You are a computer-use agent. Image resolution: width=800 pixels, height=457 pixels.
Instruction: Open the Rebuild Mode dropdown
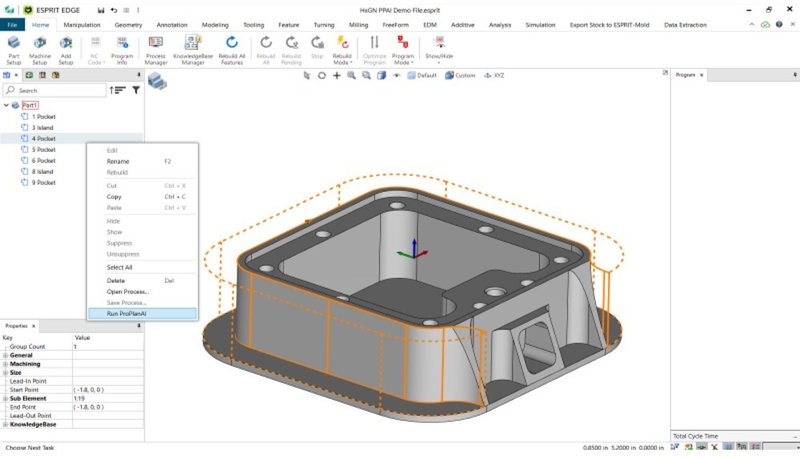point(342,50)
